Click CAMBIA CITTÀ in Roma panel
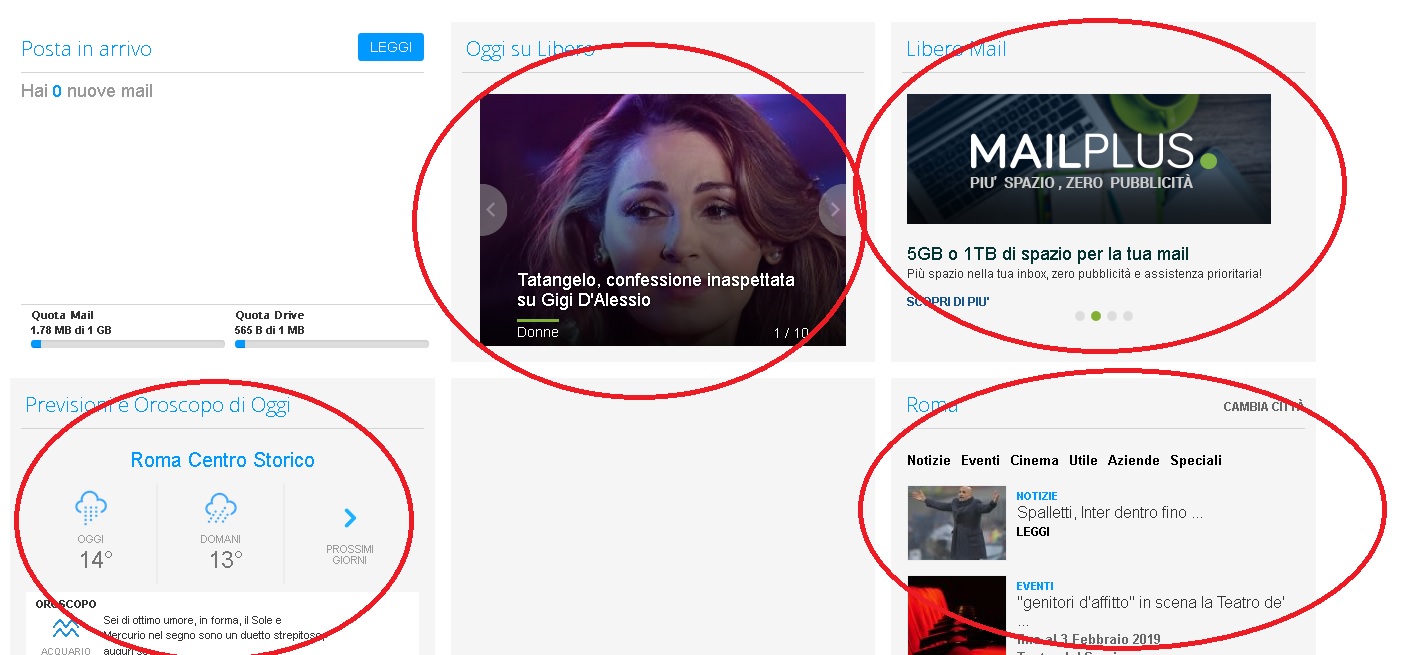Viewport: 1416px width, 655px height. 1264,407
